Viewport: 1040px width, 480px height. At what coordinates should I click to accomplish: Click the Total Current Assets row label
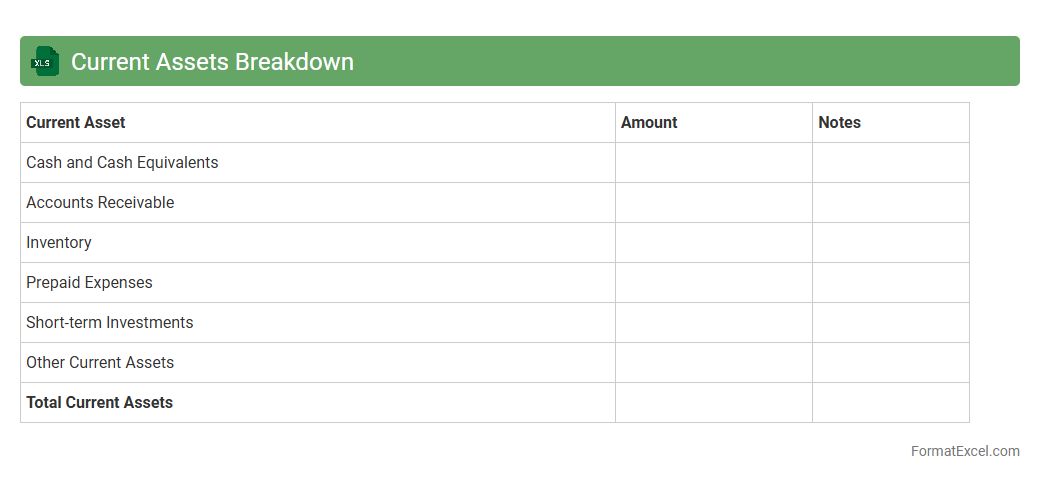(99, 402)
